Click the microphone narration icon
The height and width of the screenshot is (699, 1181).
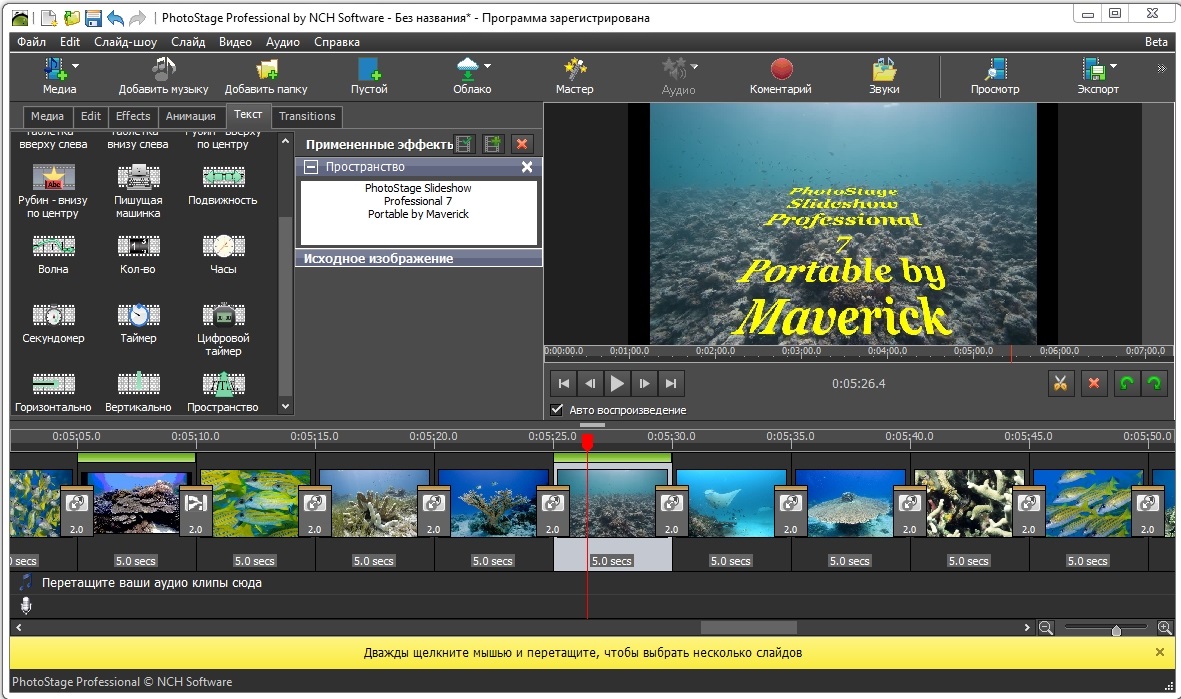coord(26,606)
